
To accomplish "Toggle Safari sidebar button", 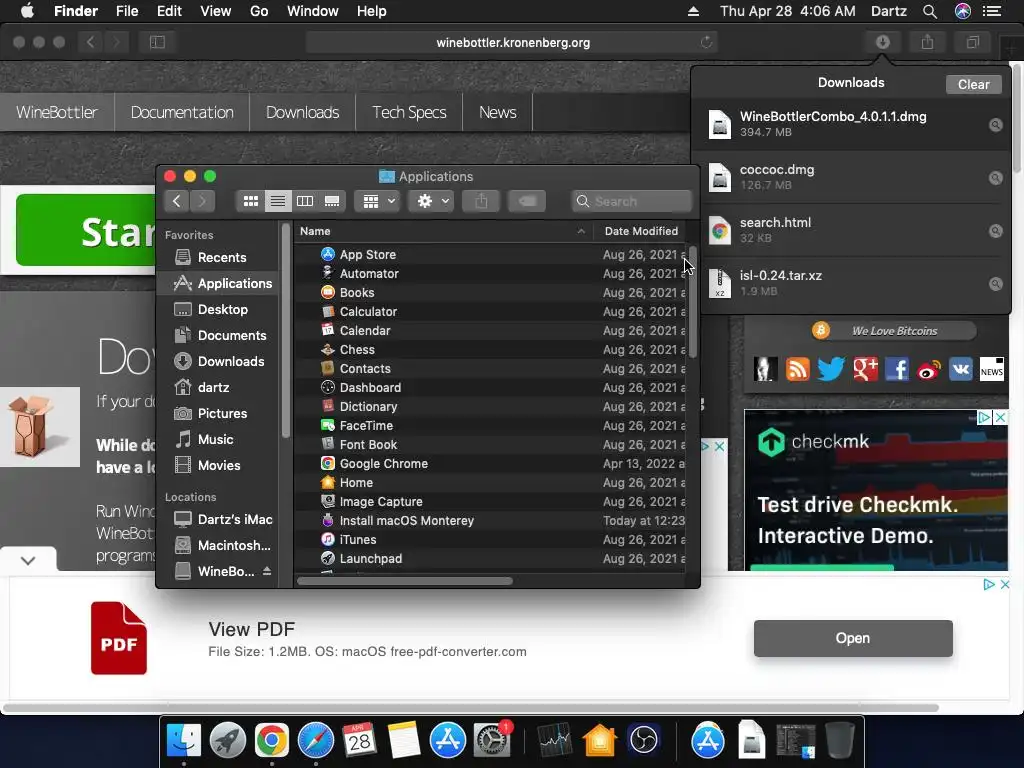I will click(157, 42).
